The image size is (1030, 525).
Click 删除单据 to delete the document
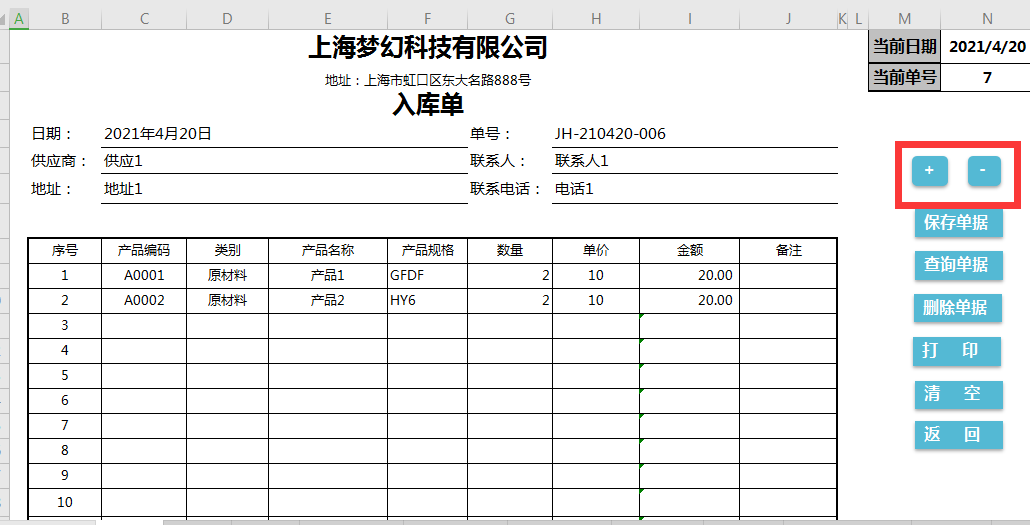pyautogui.click(x=958, y=308)
